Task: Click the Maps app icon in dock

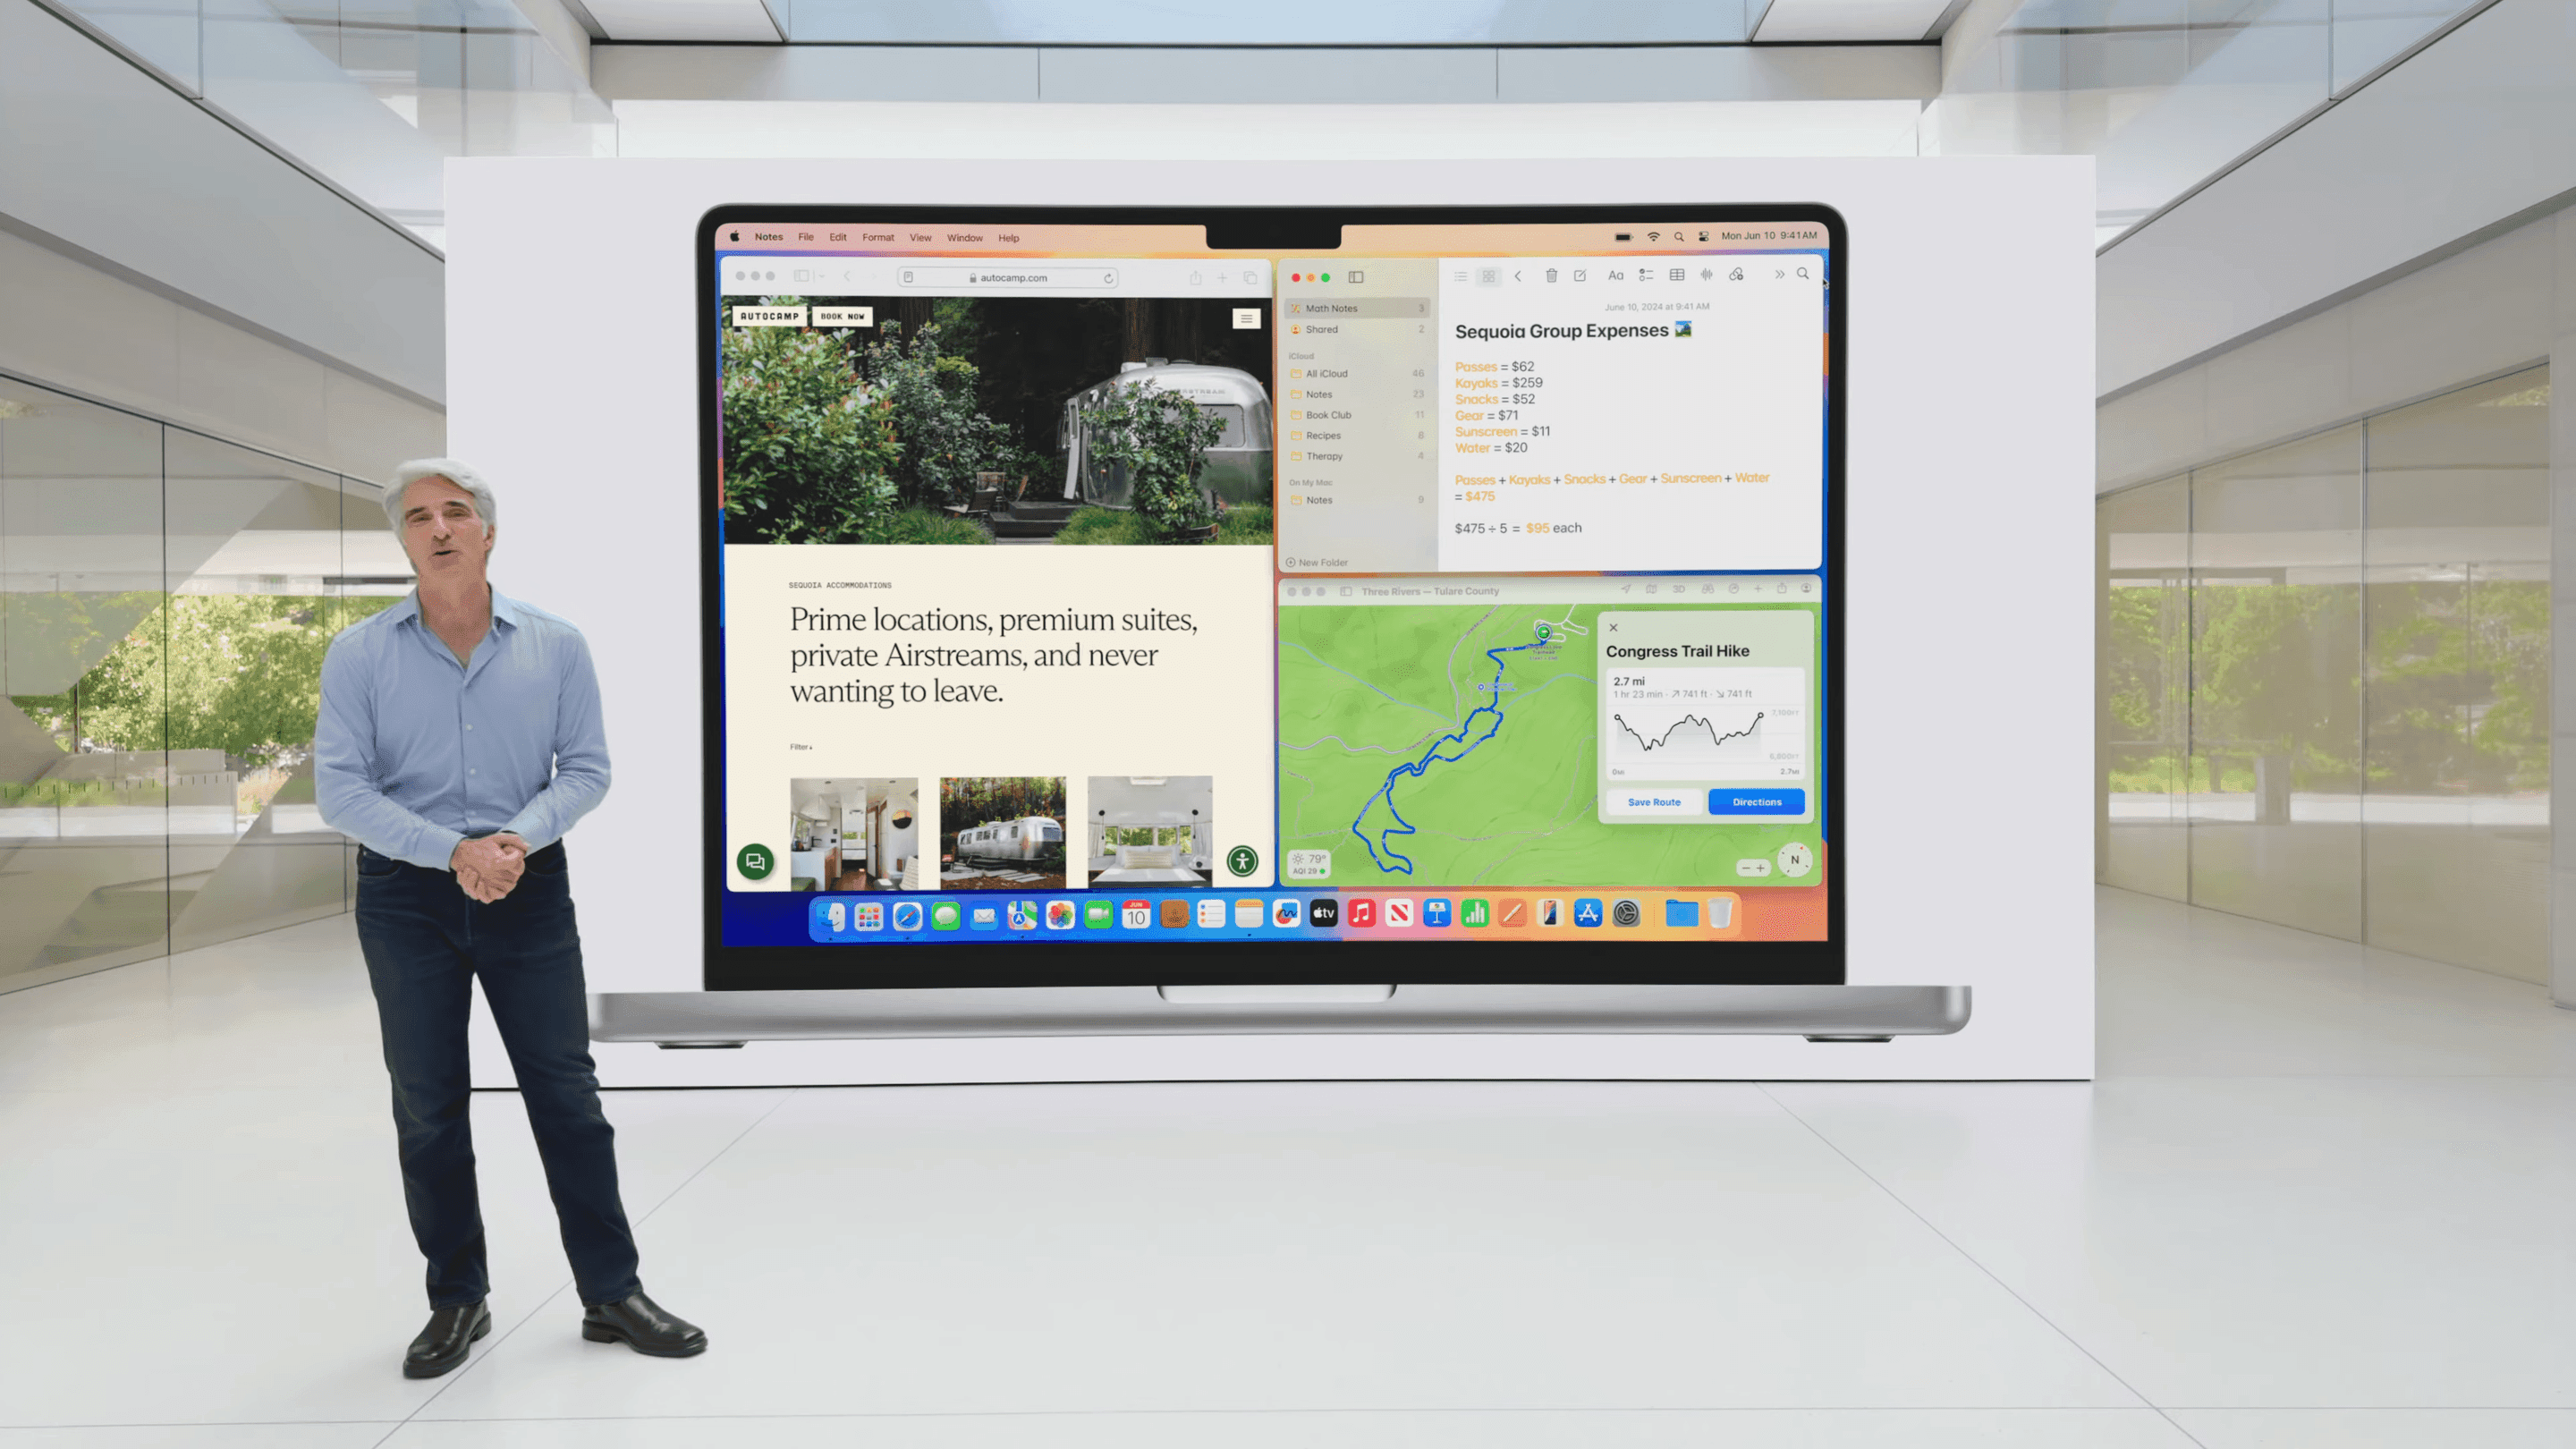Action: [1022, 915]
